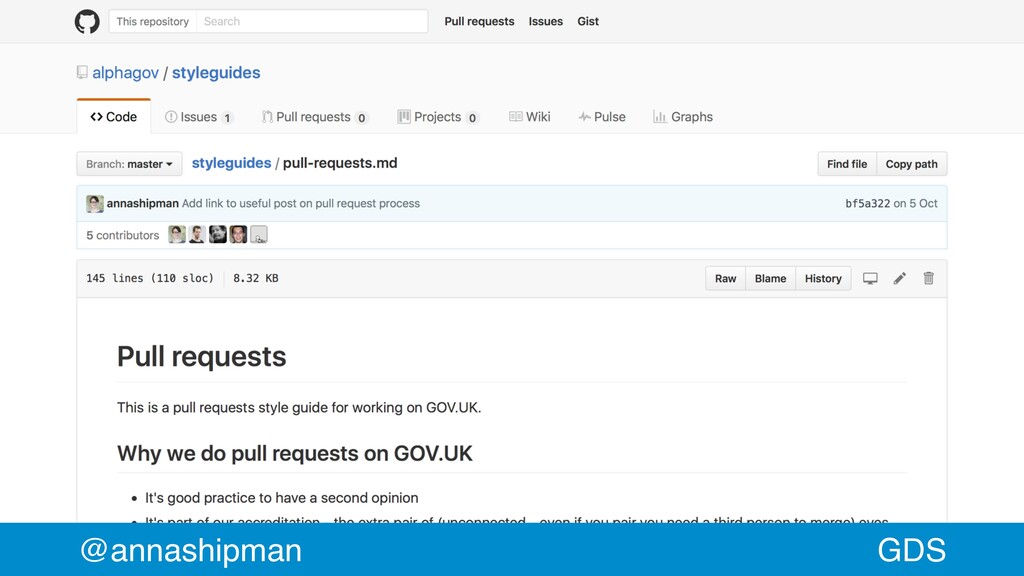
Task: Open the file History
Action: 823,278
